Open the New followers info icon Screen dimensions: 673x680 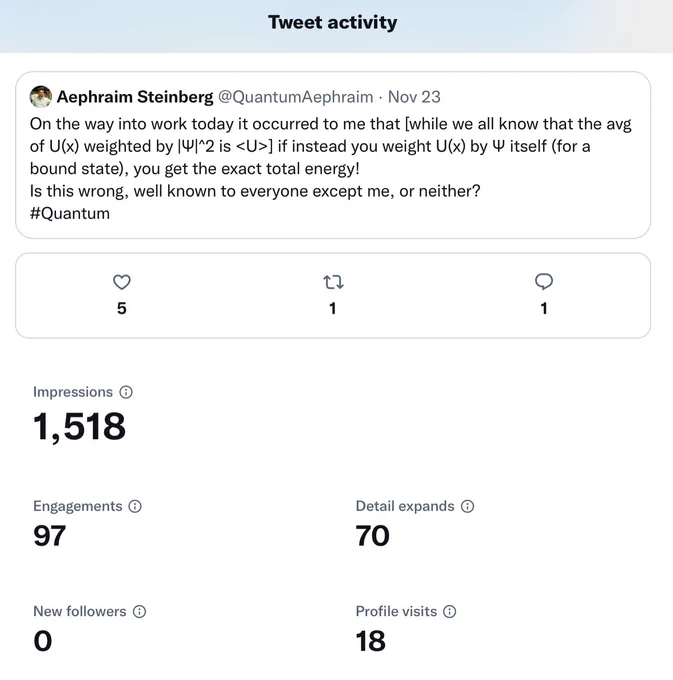(x=140, y=611)
